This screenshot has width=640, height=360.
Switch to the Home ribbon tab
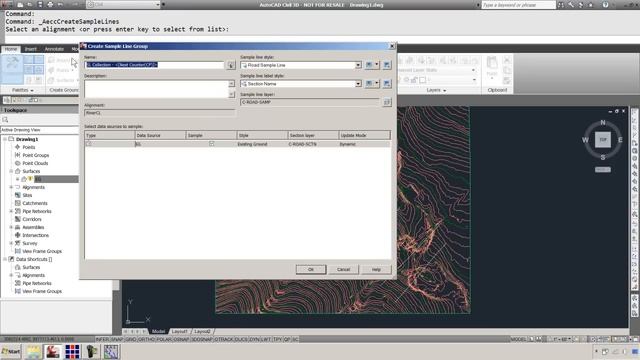11,49
